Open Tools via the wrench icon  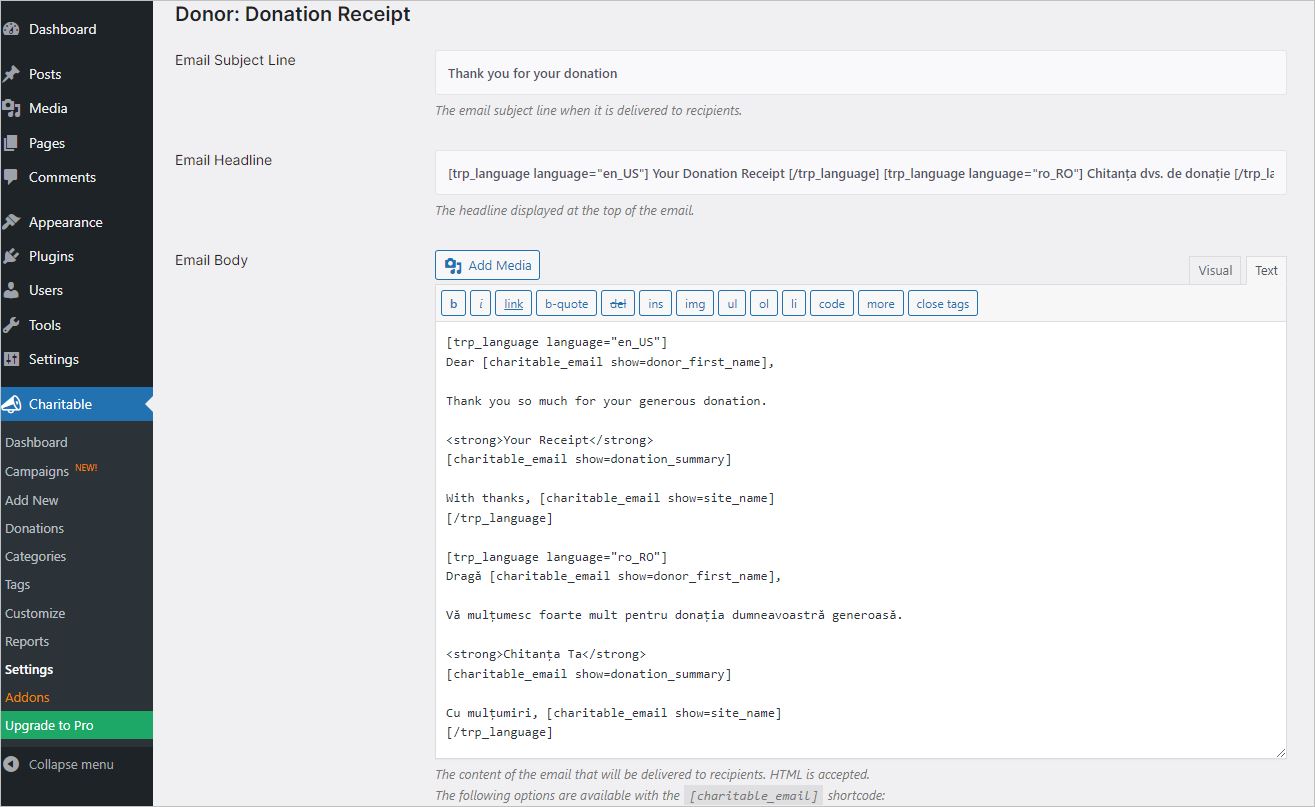tap(20, 324)
